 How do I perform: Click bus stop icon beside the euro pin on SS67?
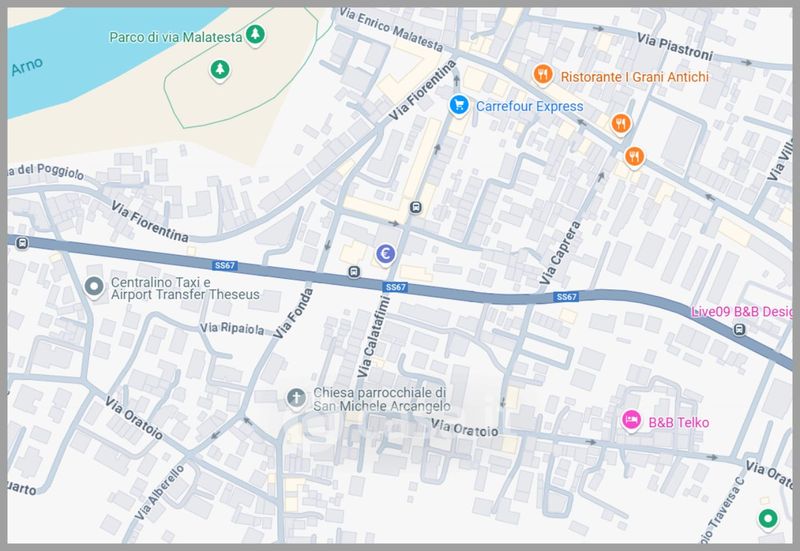click(354, 272)
